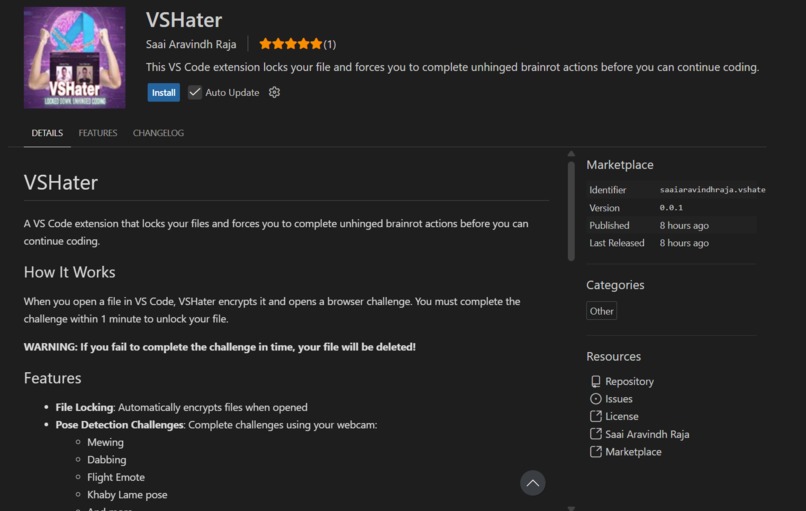The height and width of the screenshot is (511, 806).
Task: Toggle the Auto Update checkbox
Action: pyautogui.click(x=194, y=93)
